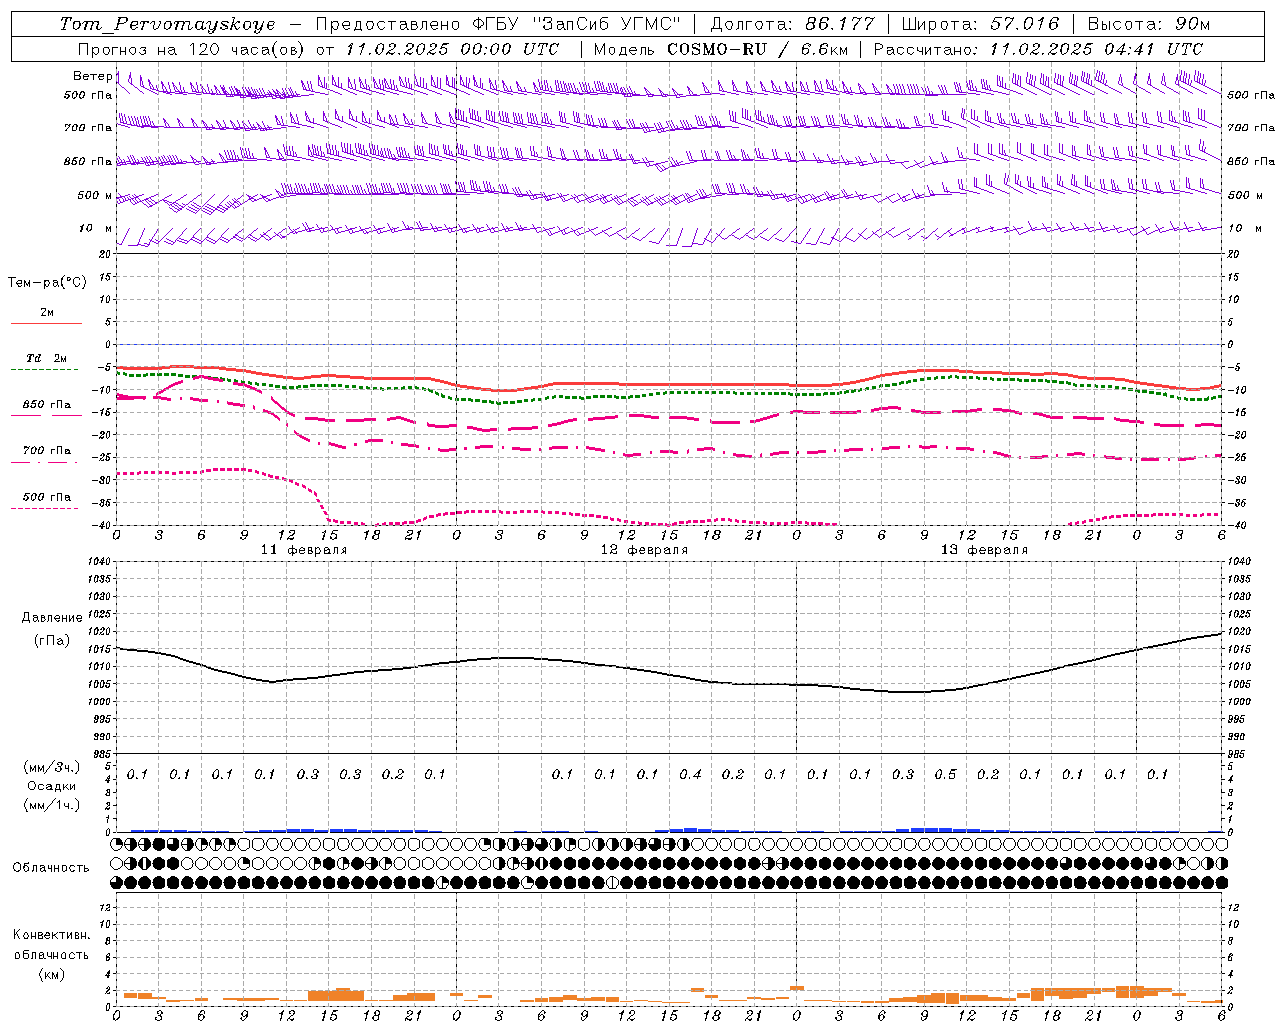Screen dimensions: 1280x1024
Task: Click the Облачность cloud cover label
Action: point(51,867)
